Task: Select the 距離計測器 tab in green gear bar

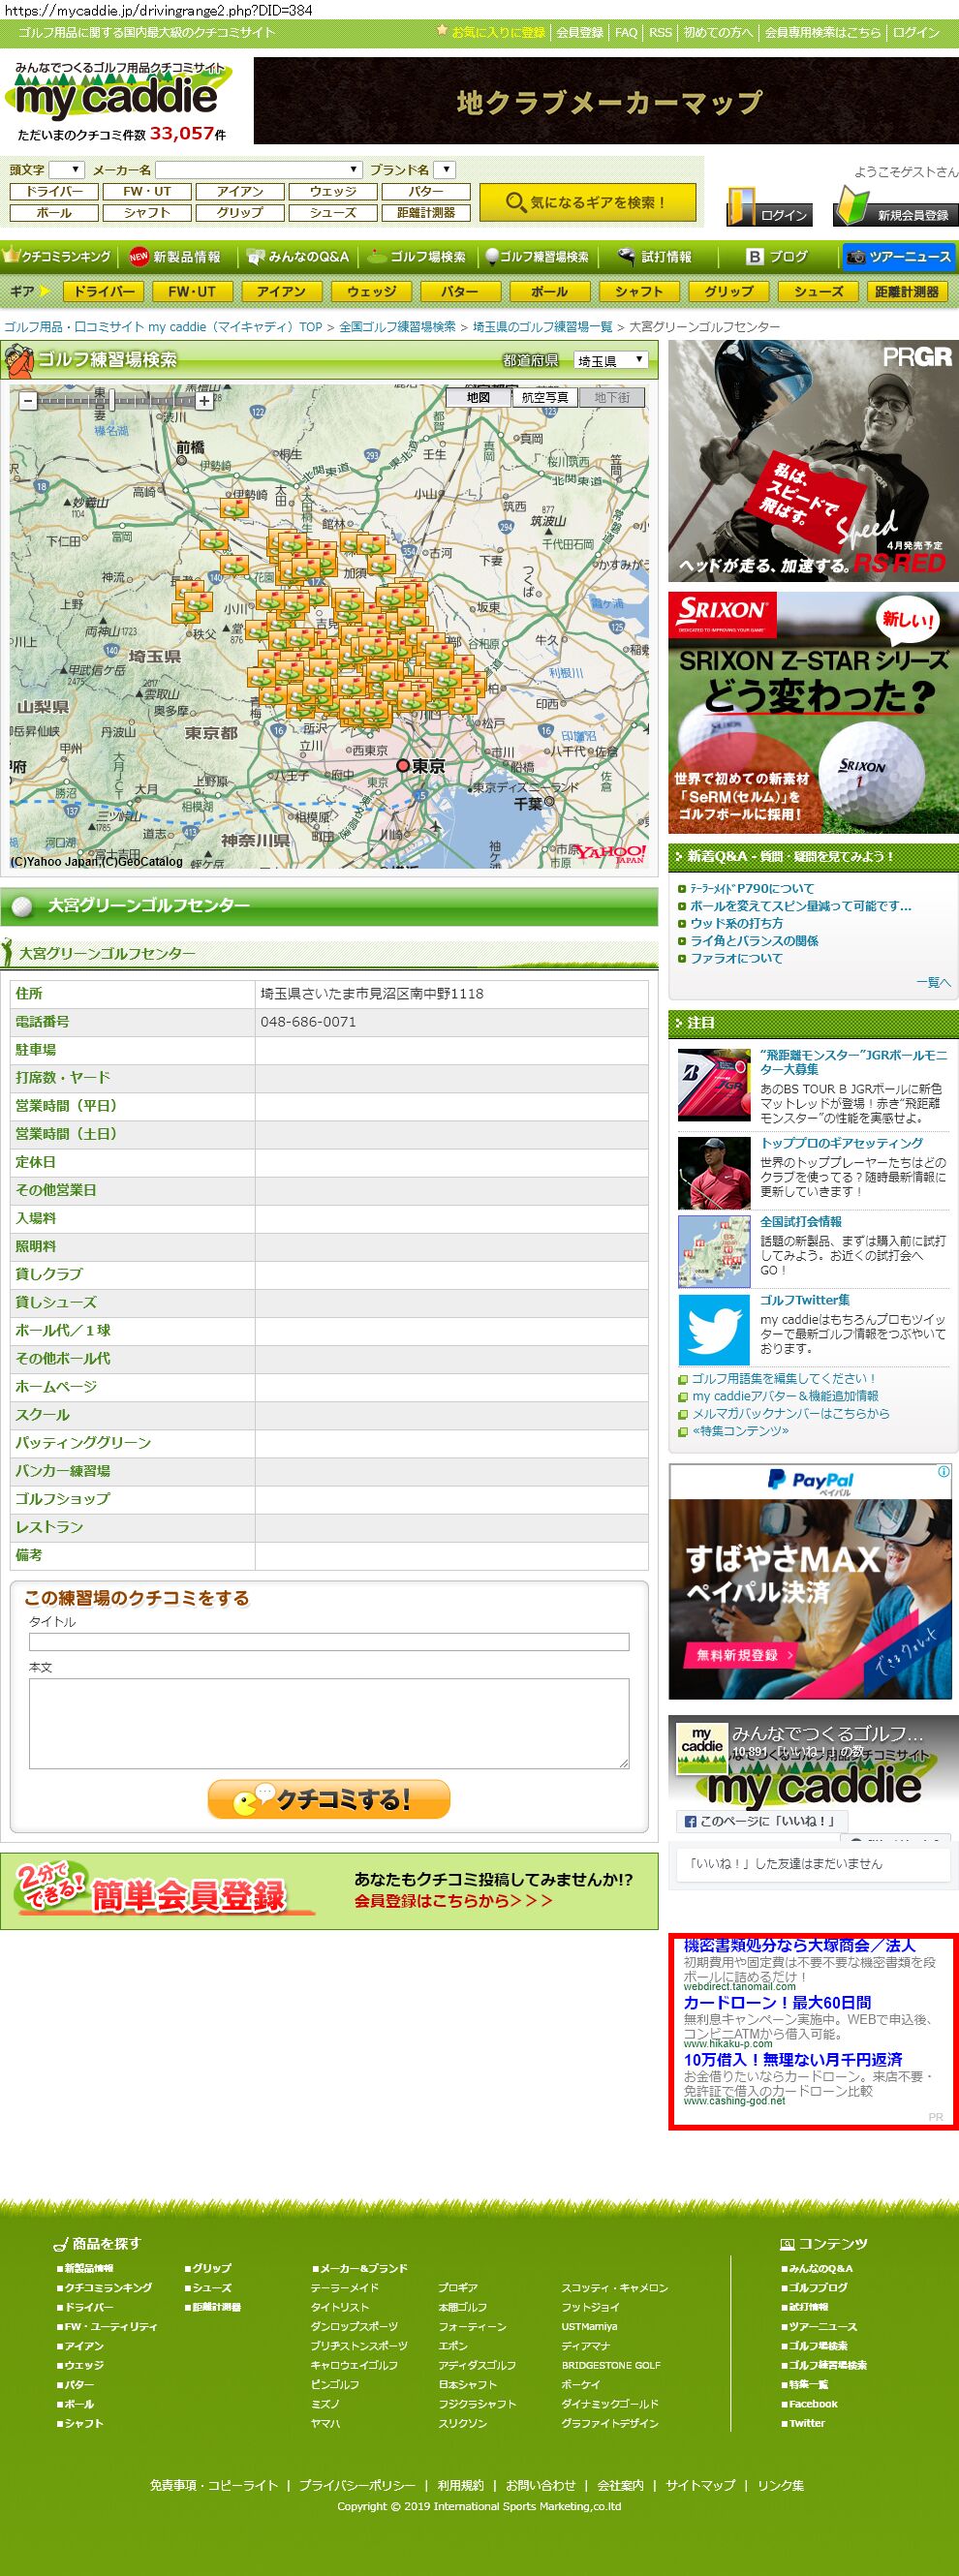Action: pos(906,292)
